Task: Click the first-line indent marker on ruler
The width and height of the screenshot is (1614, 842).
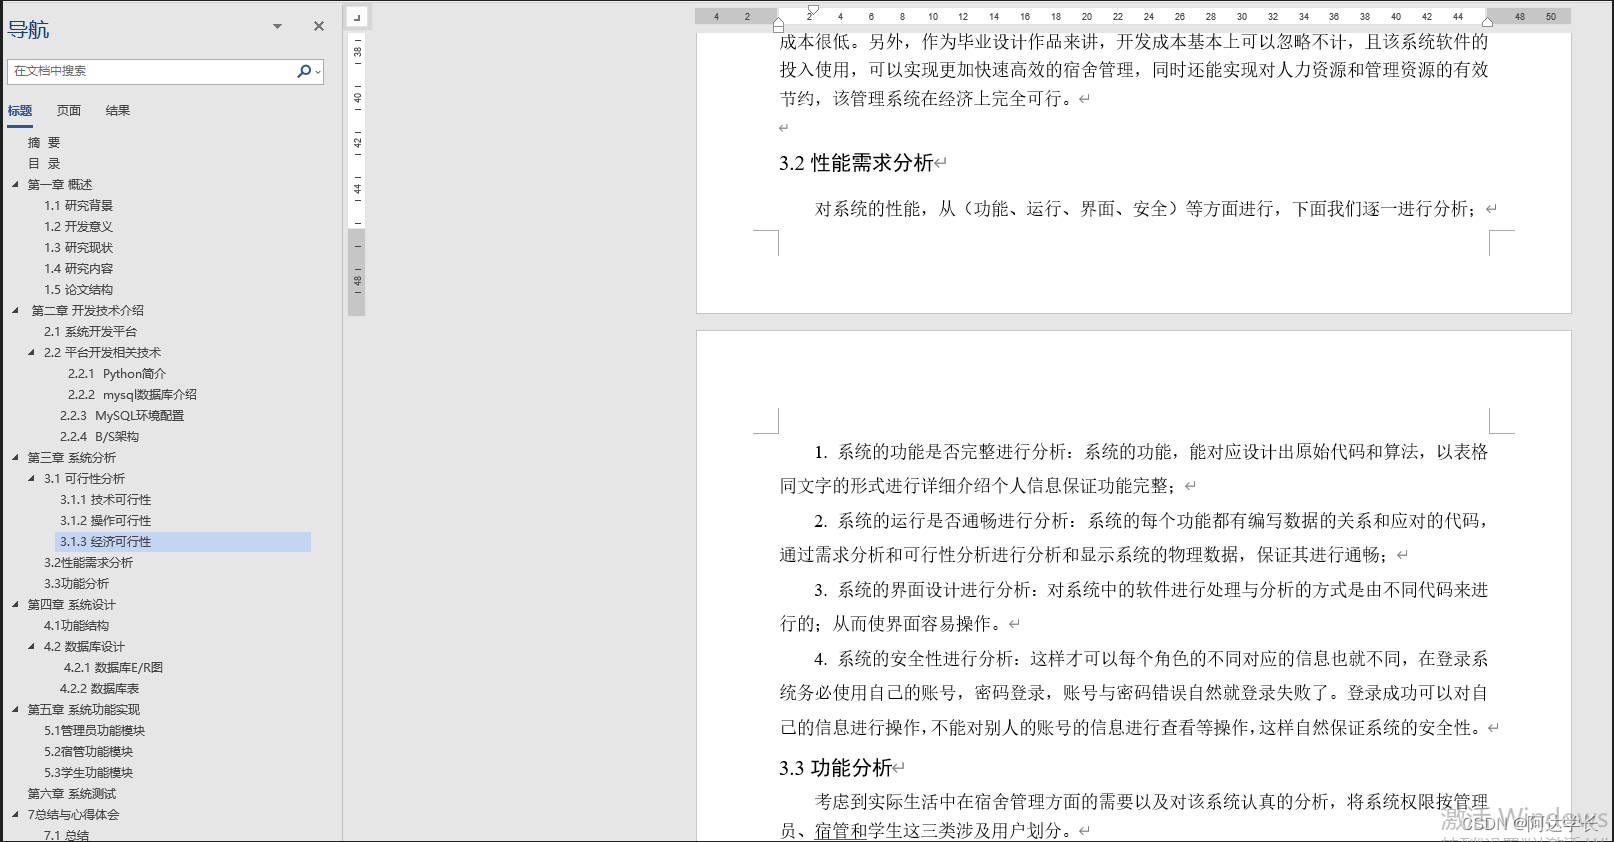Action: coord(813,10)
